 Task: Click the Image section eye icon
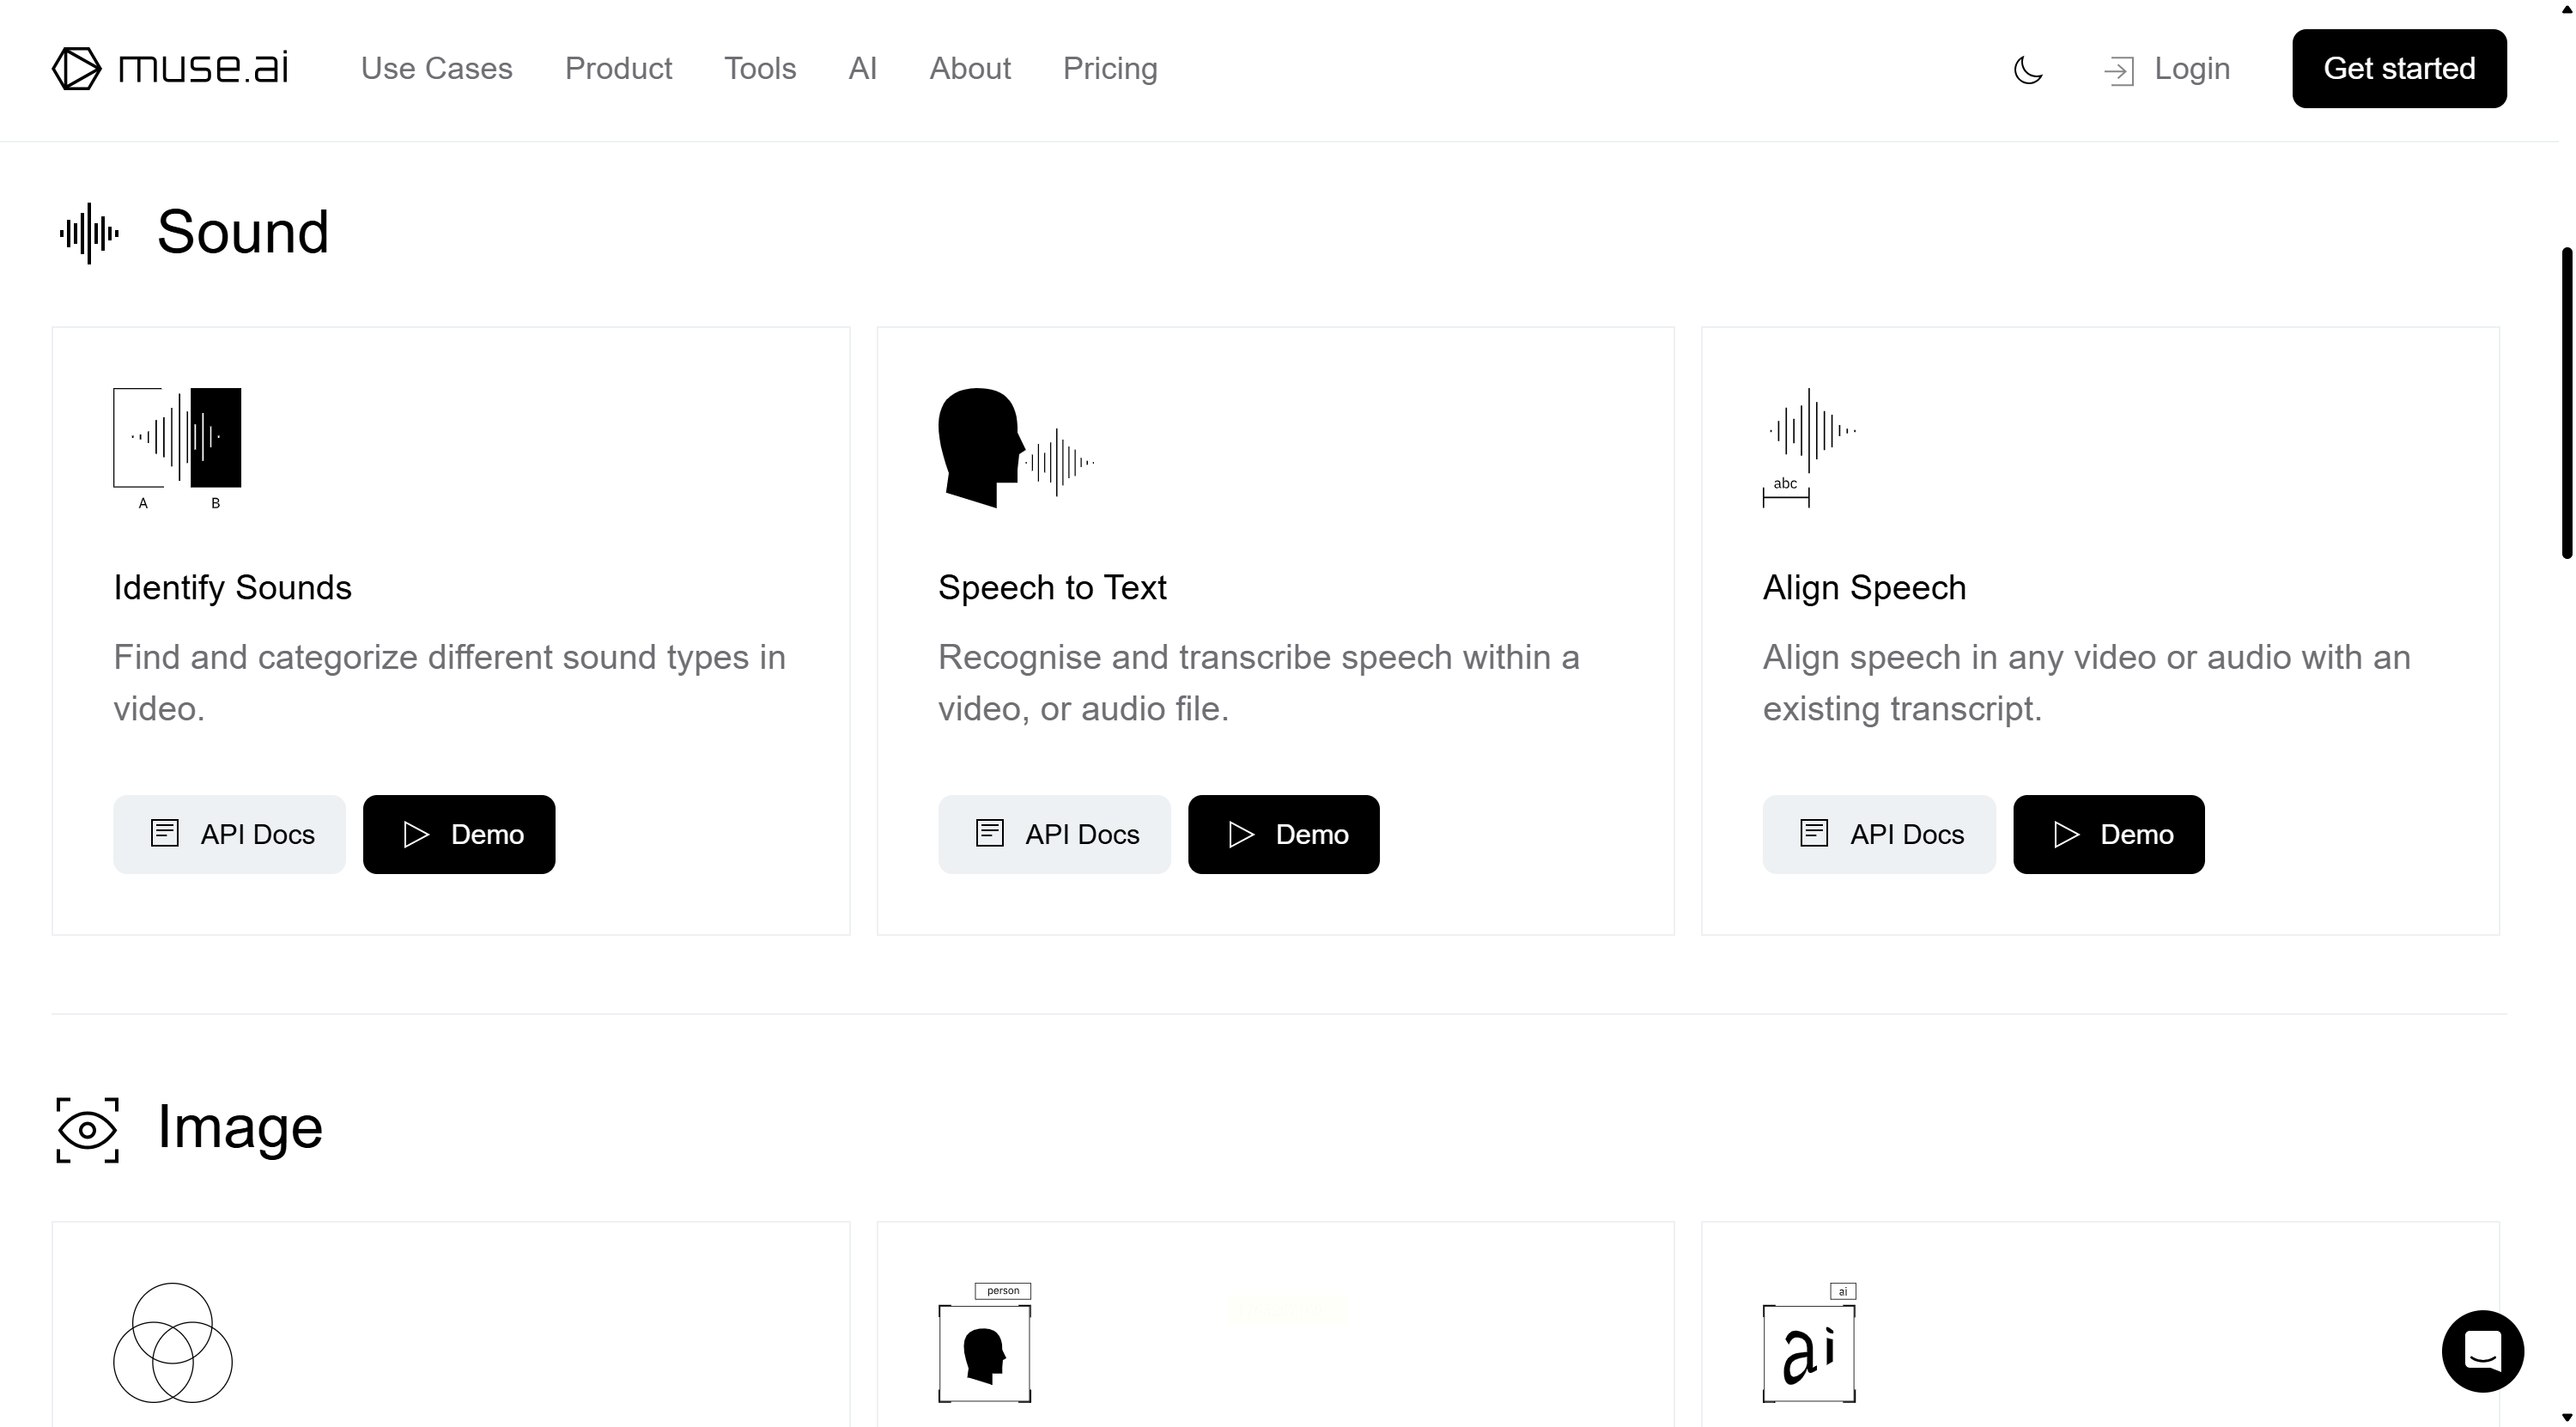click(x=87, y=1130)
